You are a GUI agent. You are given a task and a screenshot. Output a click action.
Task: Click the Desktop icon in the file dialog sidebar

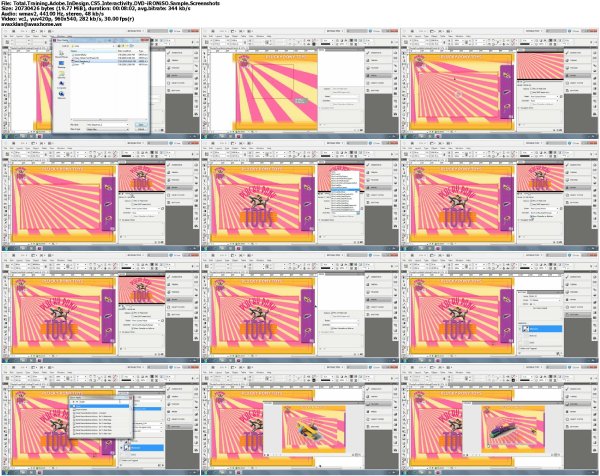[62, 64]
